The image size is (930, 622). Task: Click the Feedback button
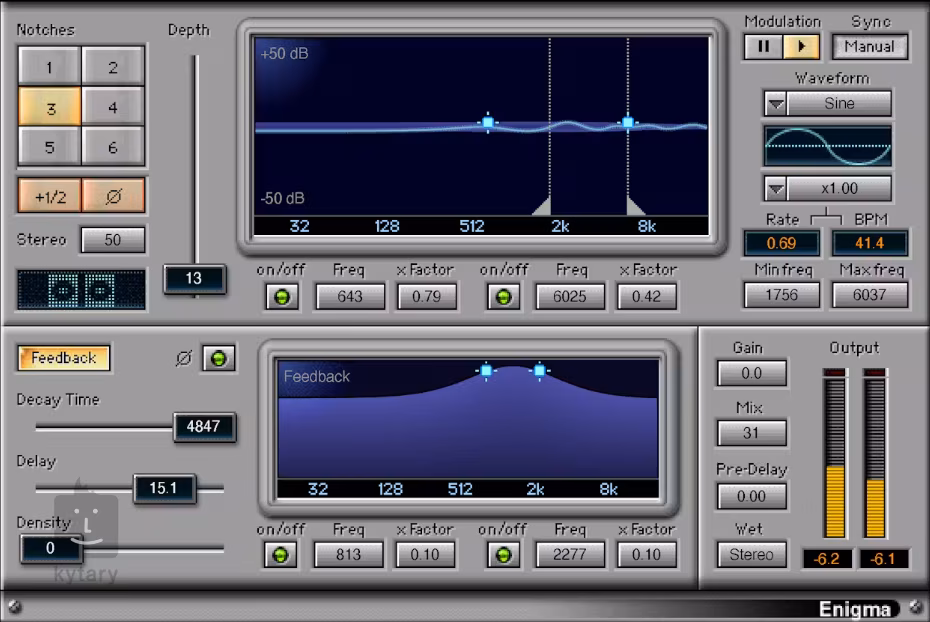point(63,358)
